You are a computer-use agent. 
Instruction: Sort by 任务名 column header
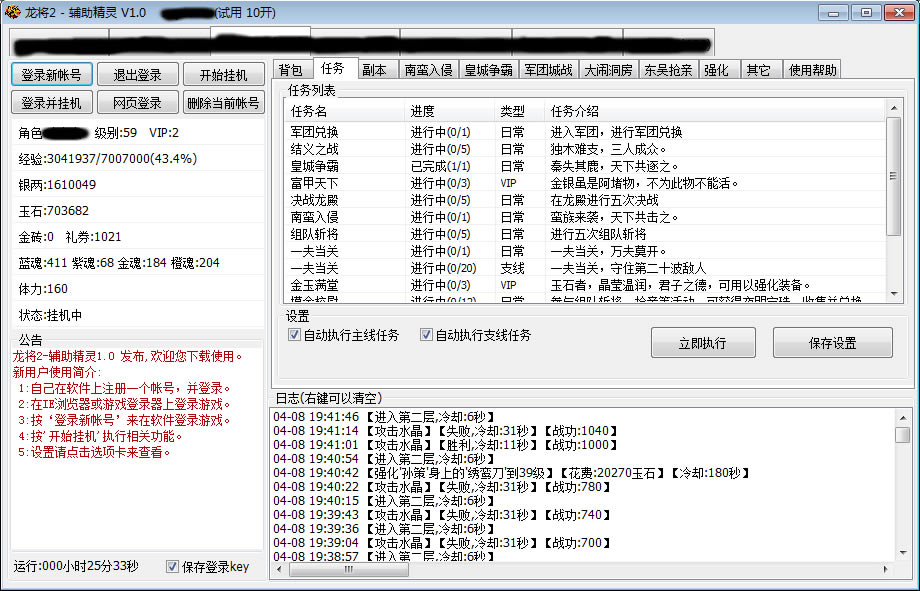coord(345,110)
